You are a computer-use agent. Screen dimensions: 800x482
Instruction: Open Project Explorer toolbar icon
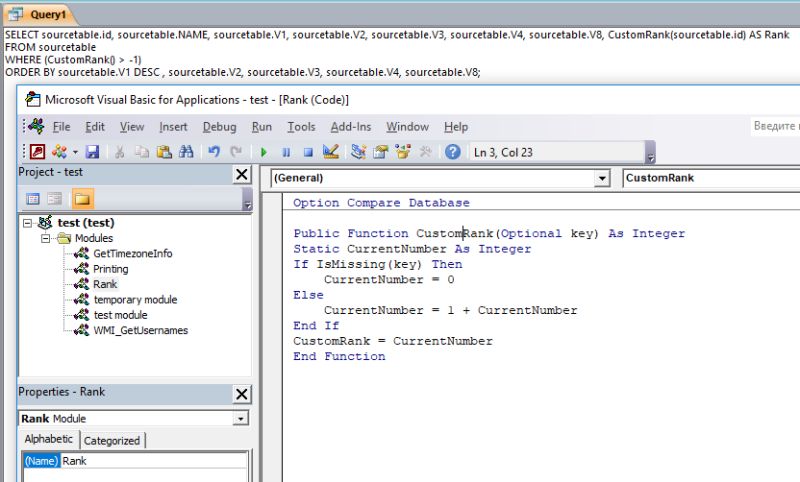click(x=359, y=151)
